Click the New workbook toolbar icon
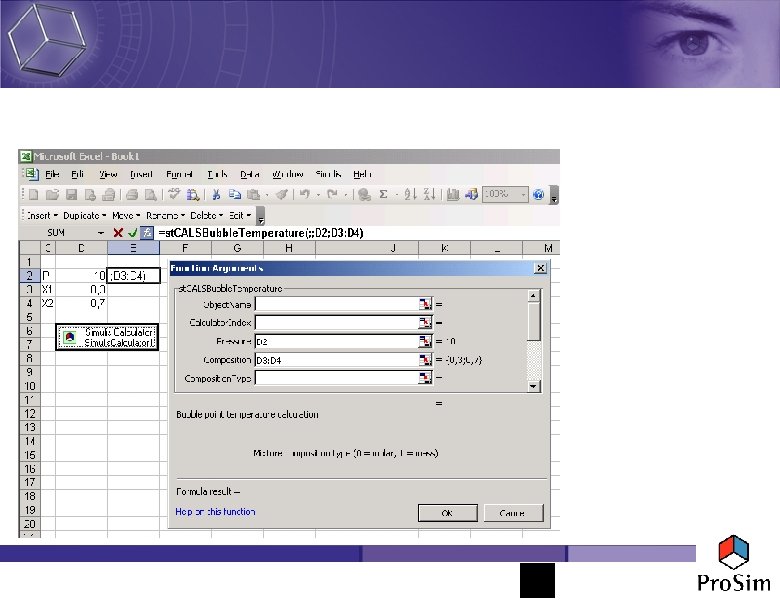The height and width of the screenshot is (600, 780). tap(33, 195)
